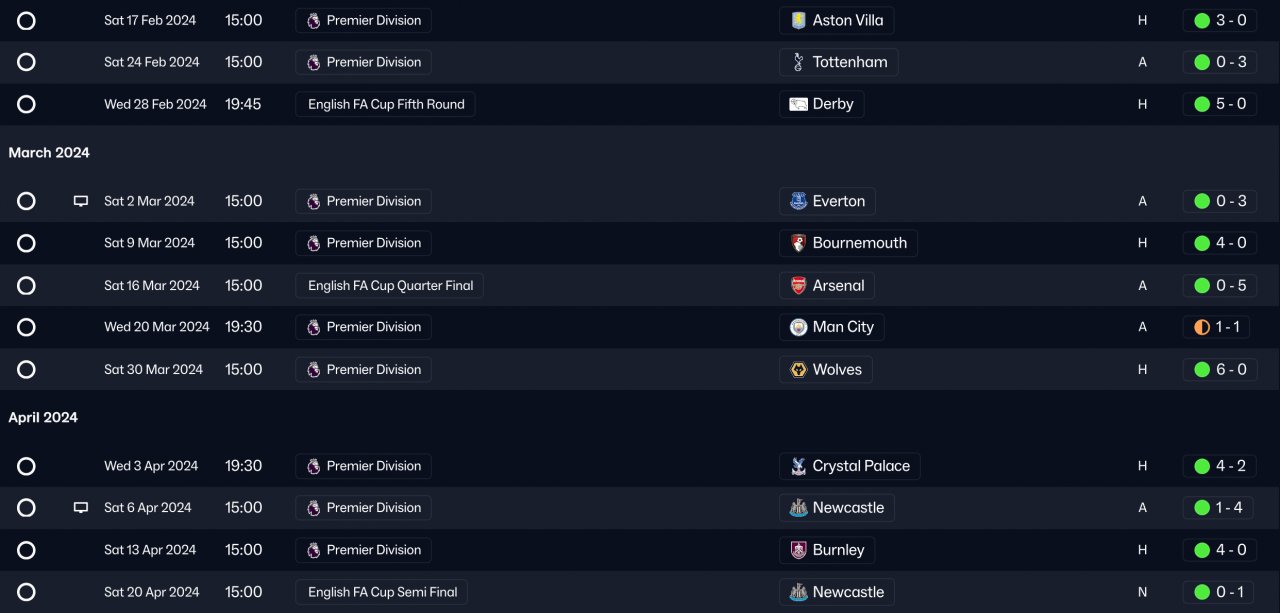This screenshot has width=1280, height=613.
Task: Click the Arsenal club crest
Action: coord(798,285)
